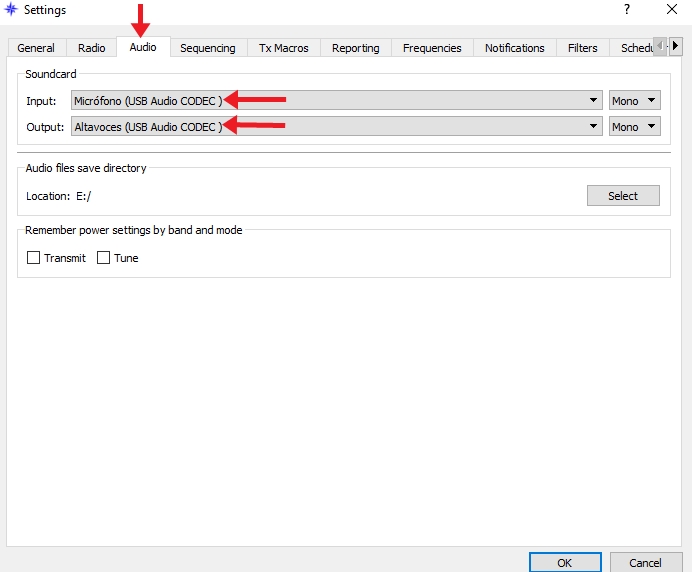Switch to the General tab
The width and height of the screenshot is (692, 572).
(36, 48)
